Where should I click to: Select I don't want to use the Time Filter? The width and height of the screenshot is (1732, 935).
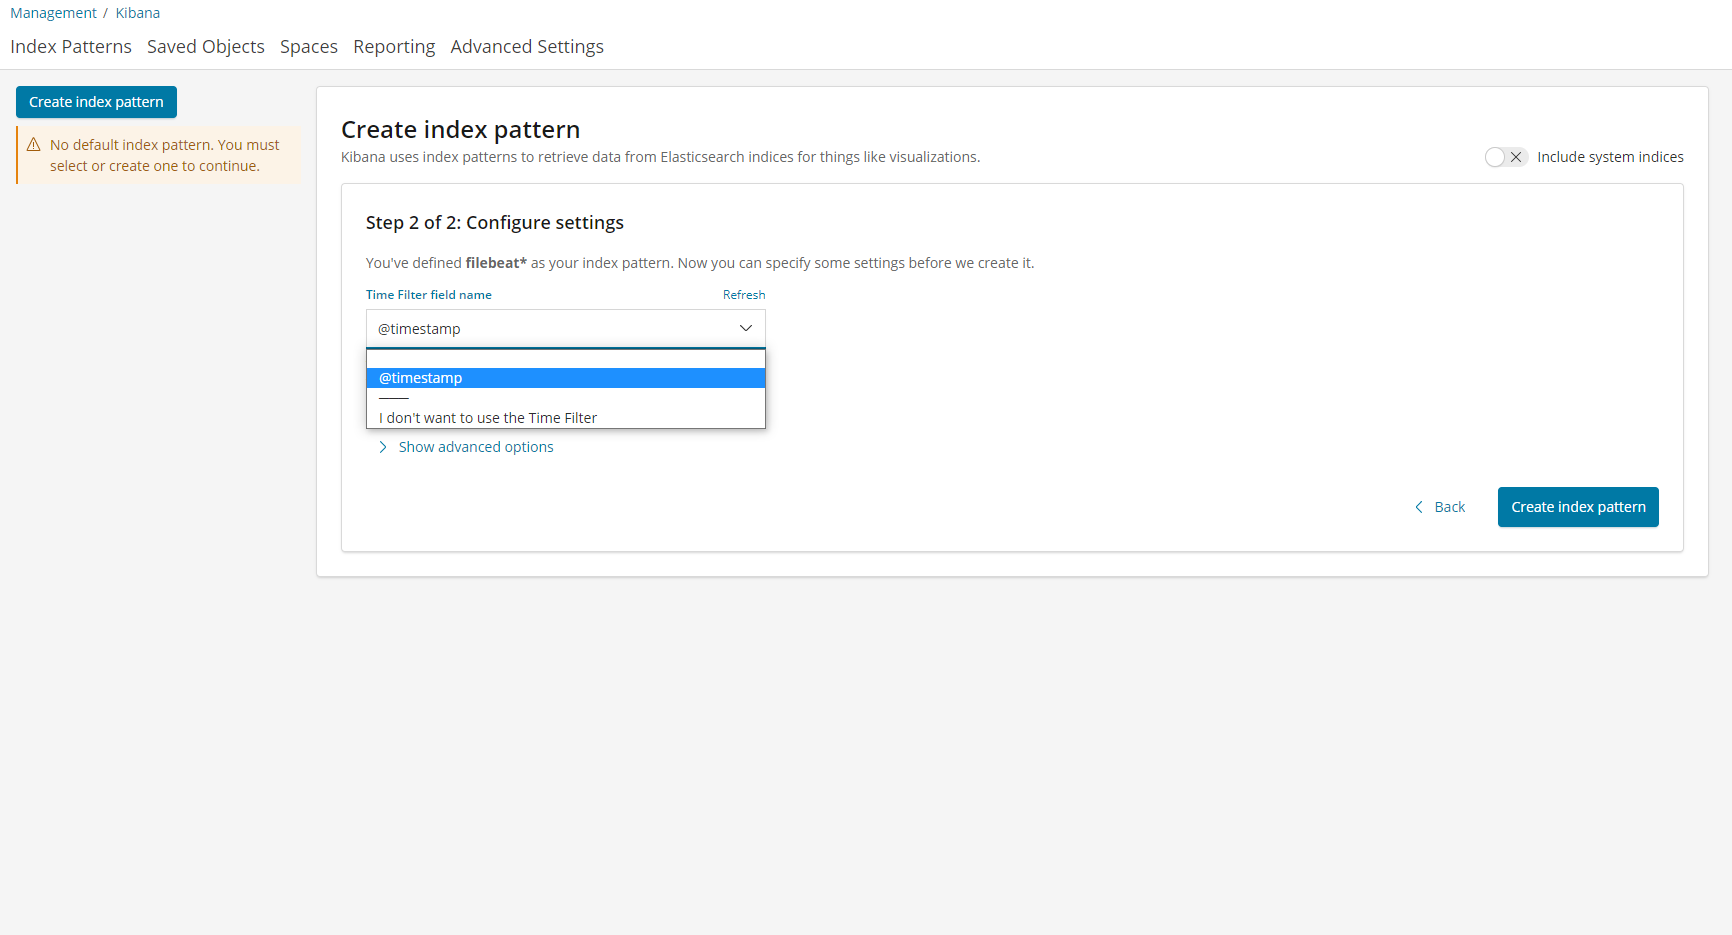tap(566, 418)
